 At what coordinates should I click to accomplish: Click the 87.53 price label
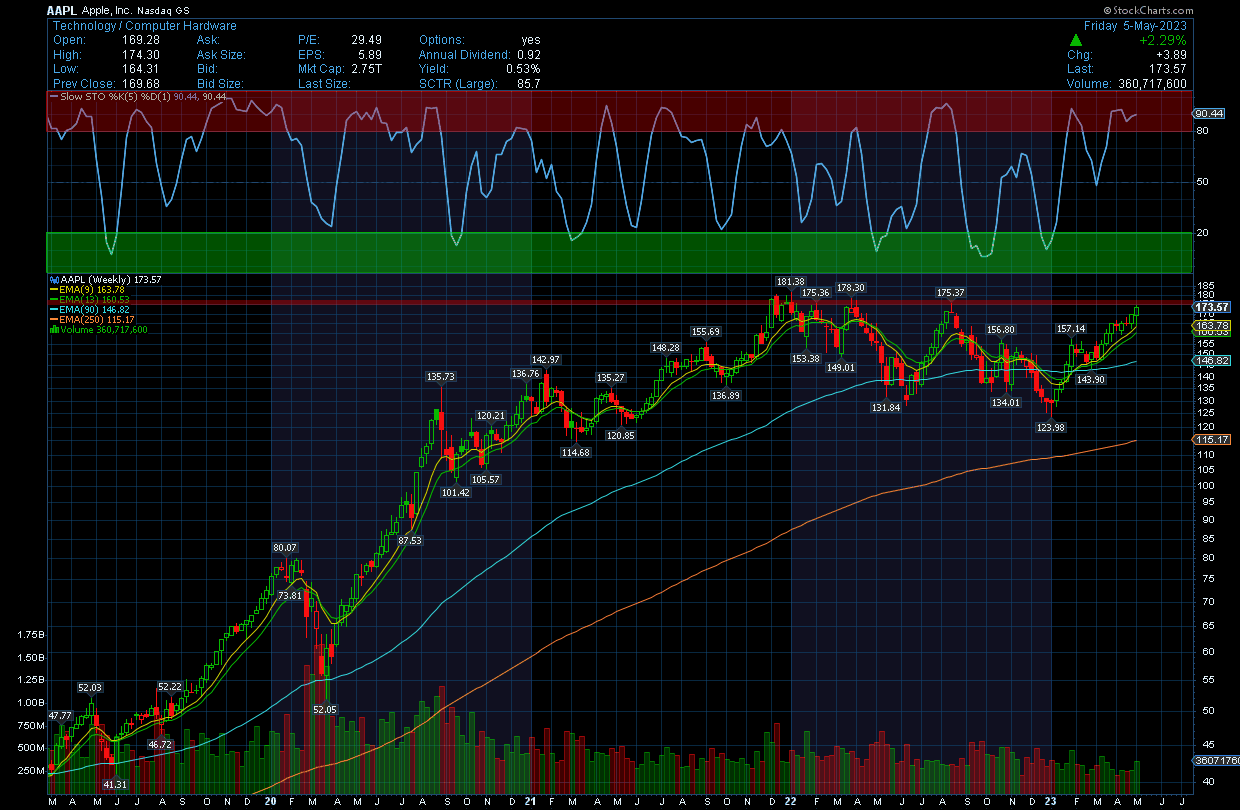pyautogui.click(x=410, y=541)
